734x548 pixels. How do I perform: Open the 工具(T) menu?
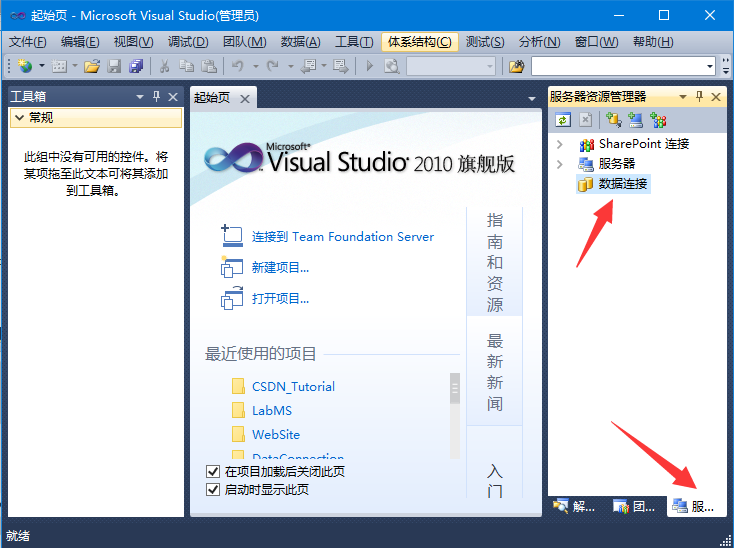click(x=354, y=42)
